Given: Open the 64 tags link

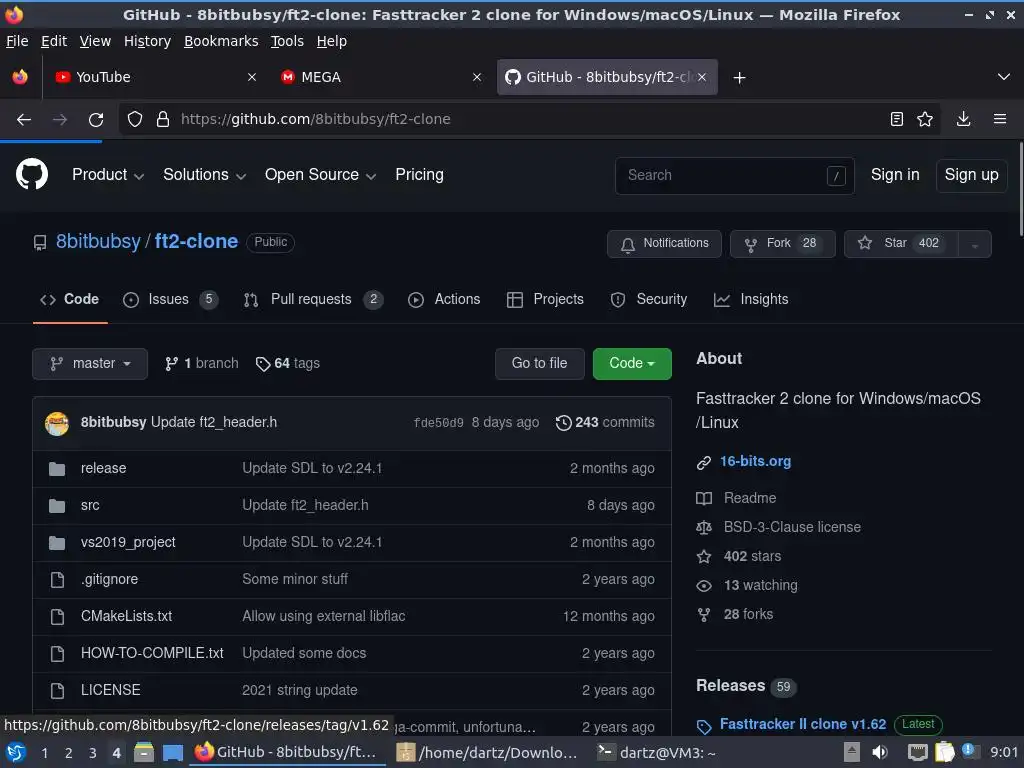Looking at the screenshot, I should click(x=288, y=364).
